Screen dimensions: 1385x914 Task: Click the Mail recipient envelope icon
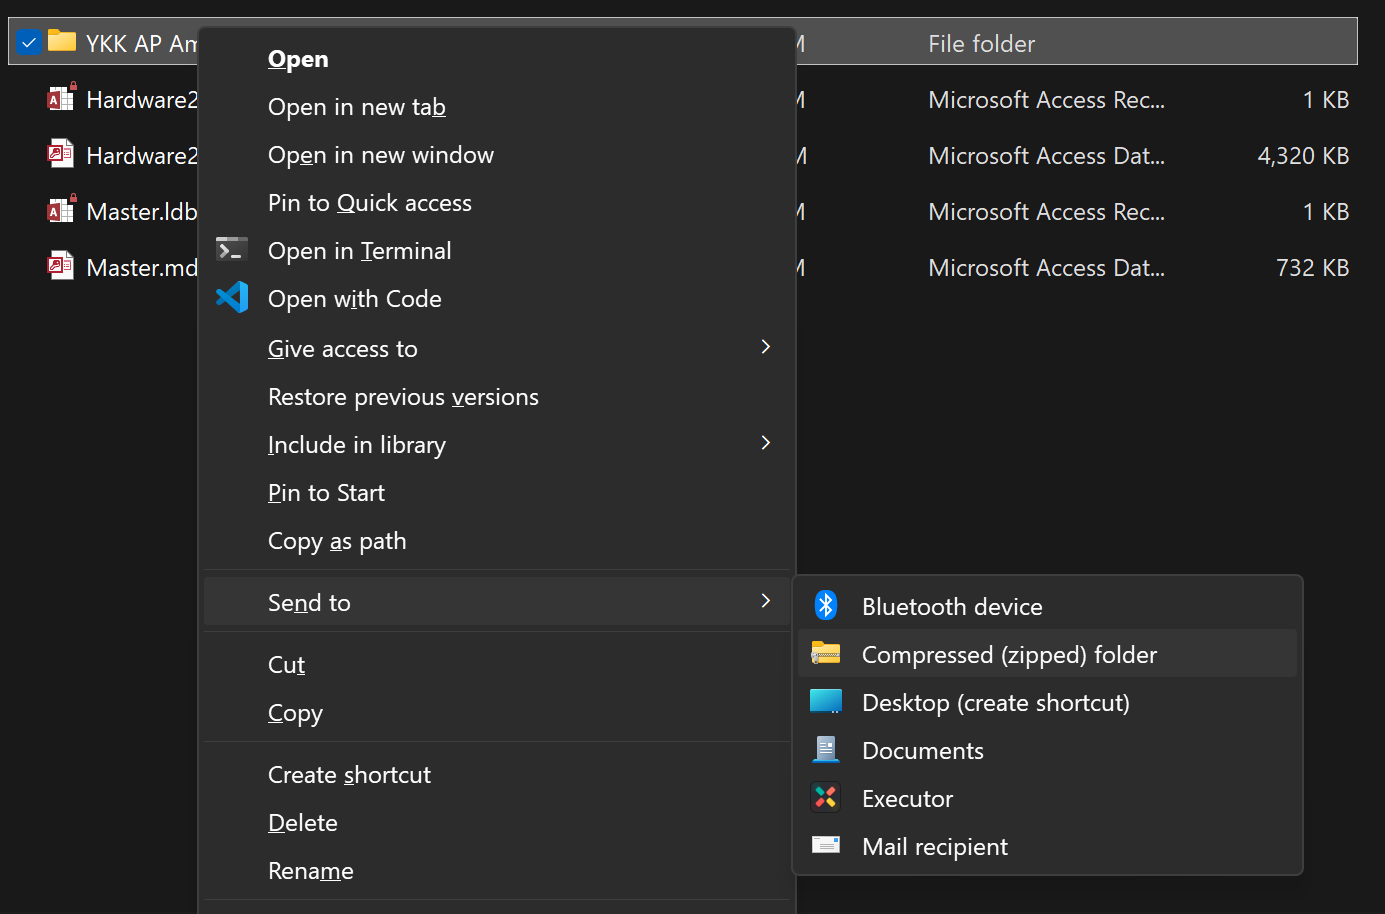pos(826,845)
